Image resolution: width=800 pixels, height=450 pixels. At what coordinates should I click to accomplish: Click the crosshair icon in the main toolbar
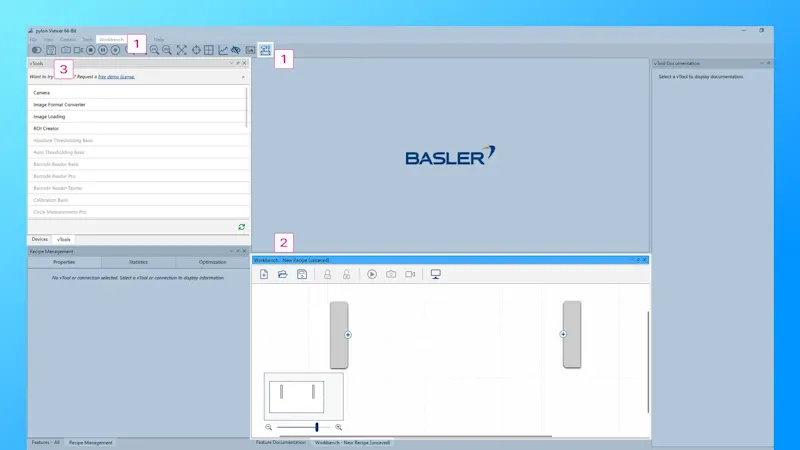coord(196,50)
